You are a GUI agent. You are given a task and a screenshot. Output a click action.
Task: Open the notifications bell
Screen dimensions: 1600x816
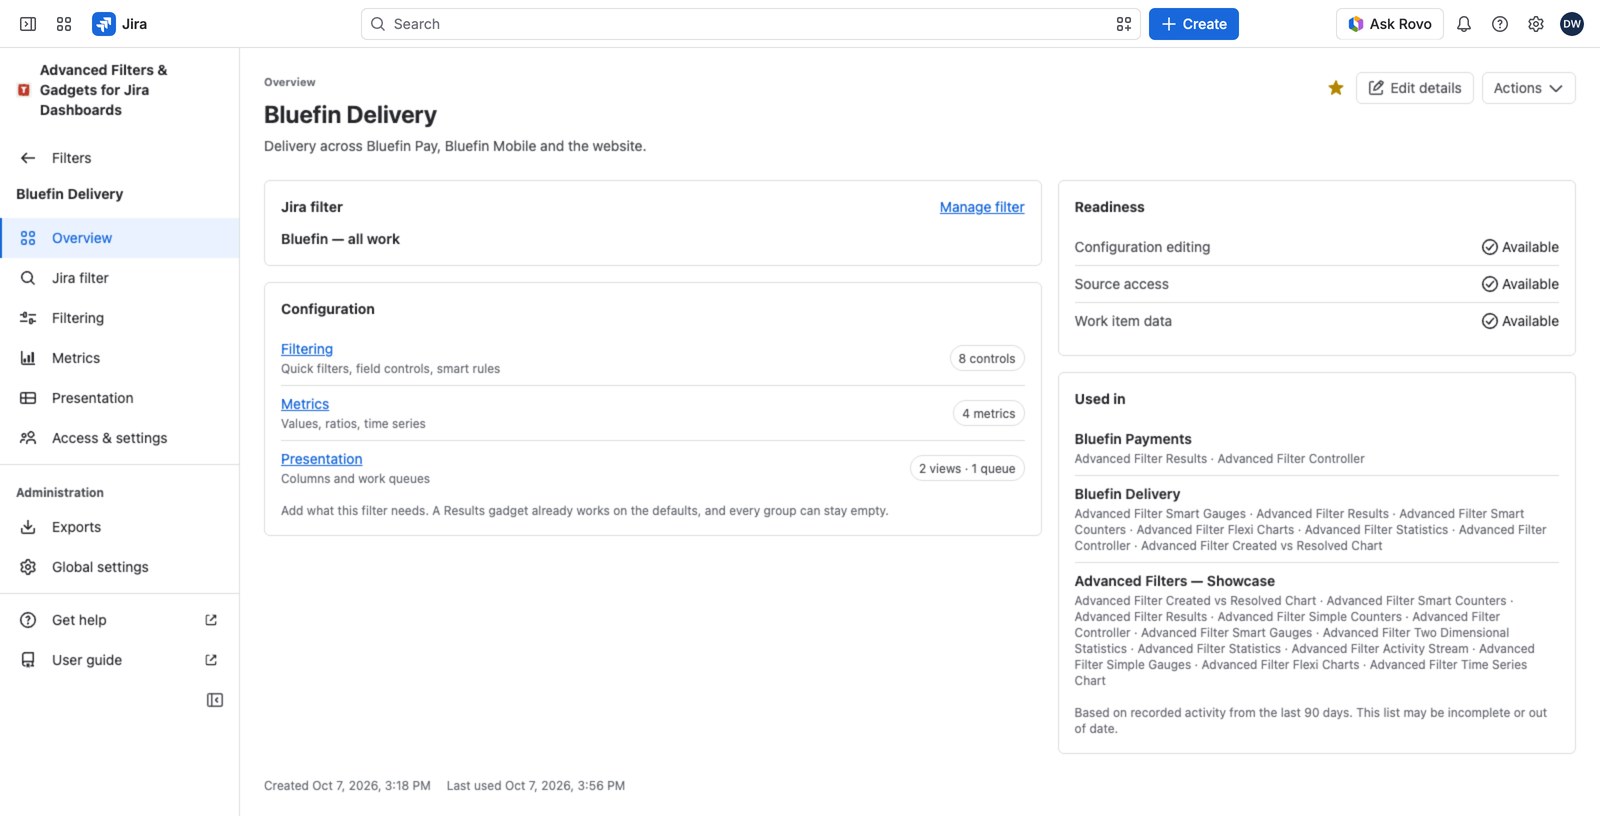point(1464,24)
